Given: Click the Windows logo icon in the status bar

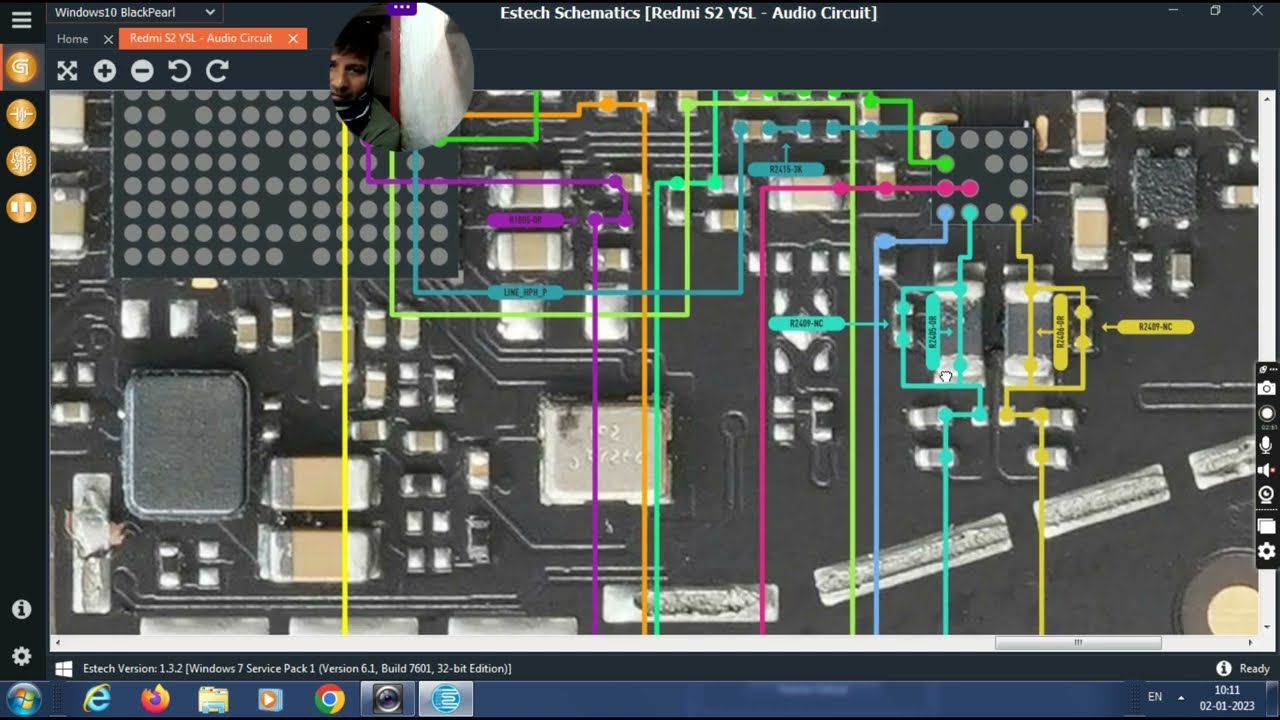Looking at the screenshot, I should click(64, 668).
